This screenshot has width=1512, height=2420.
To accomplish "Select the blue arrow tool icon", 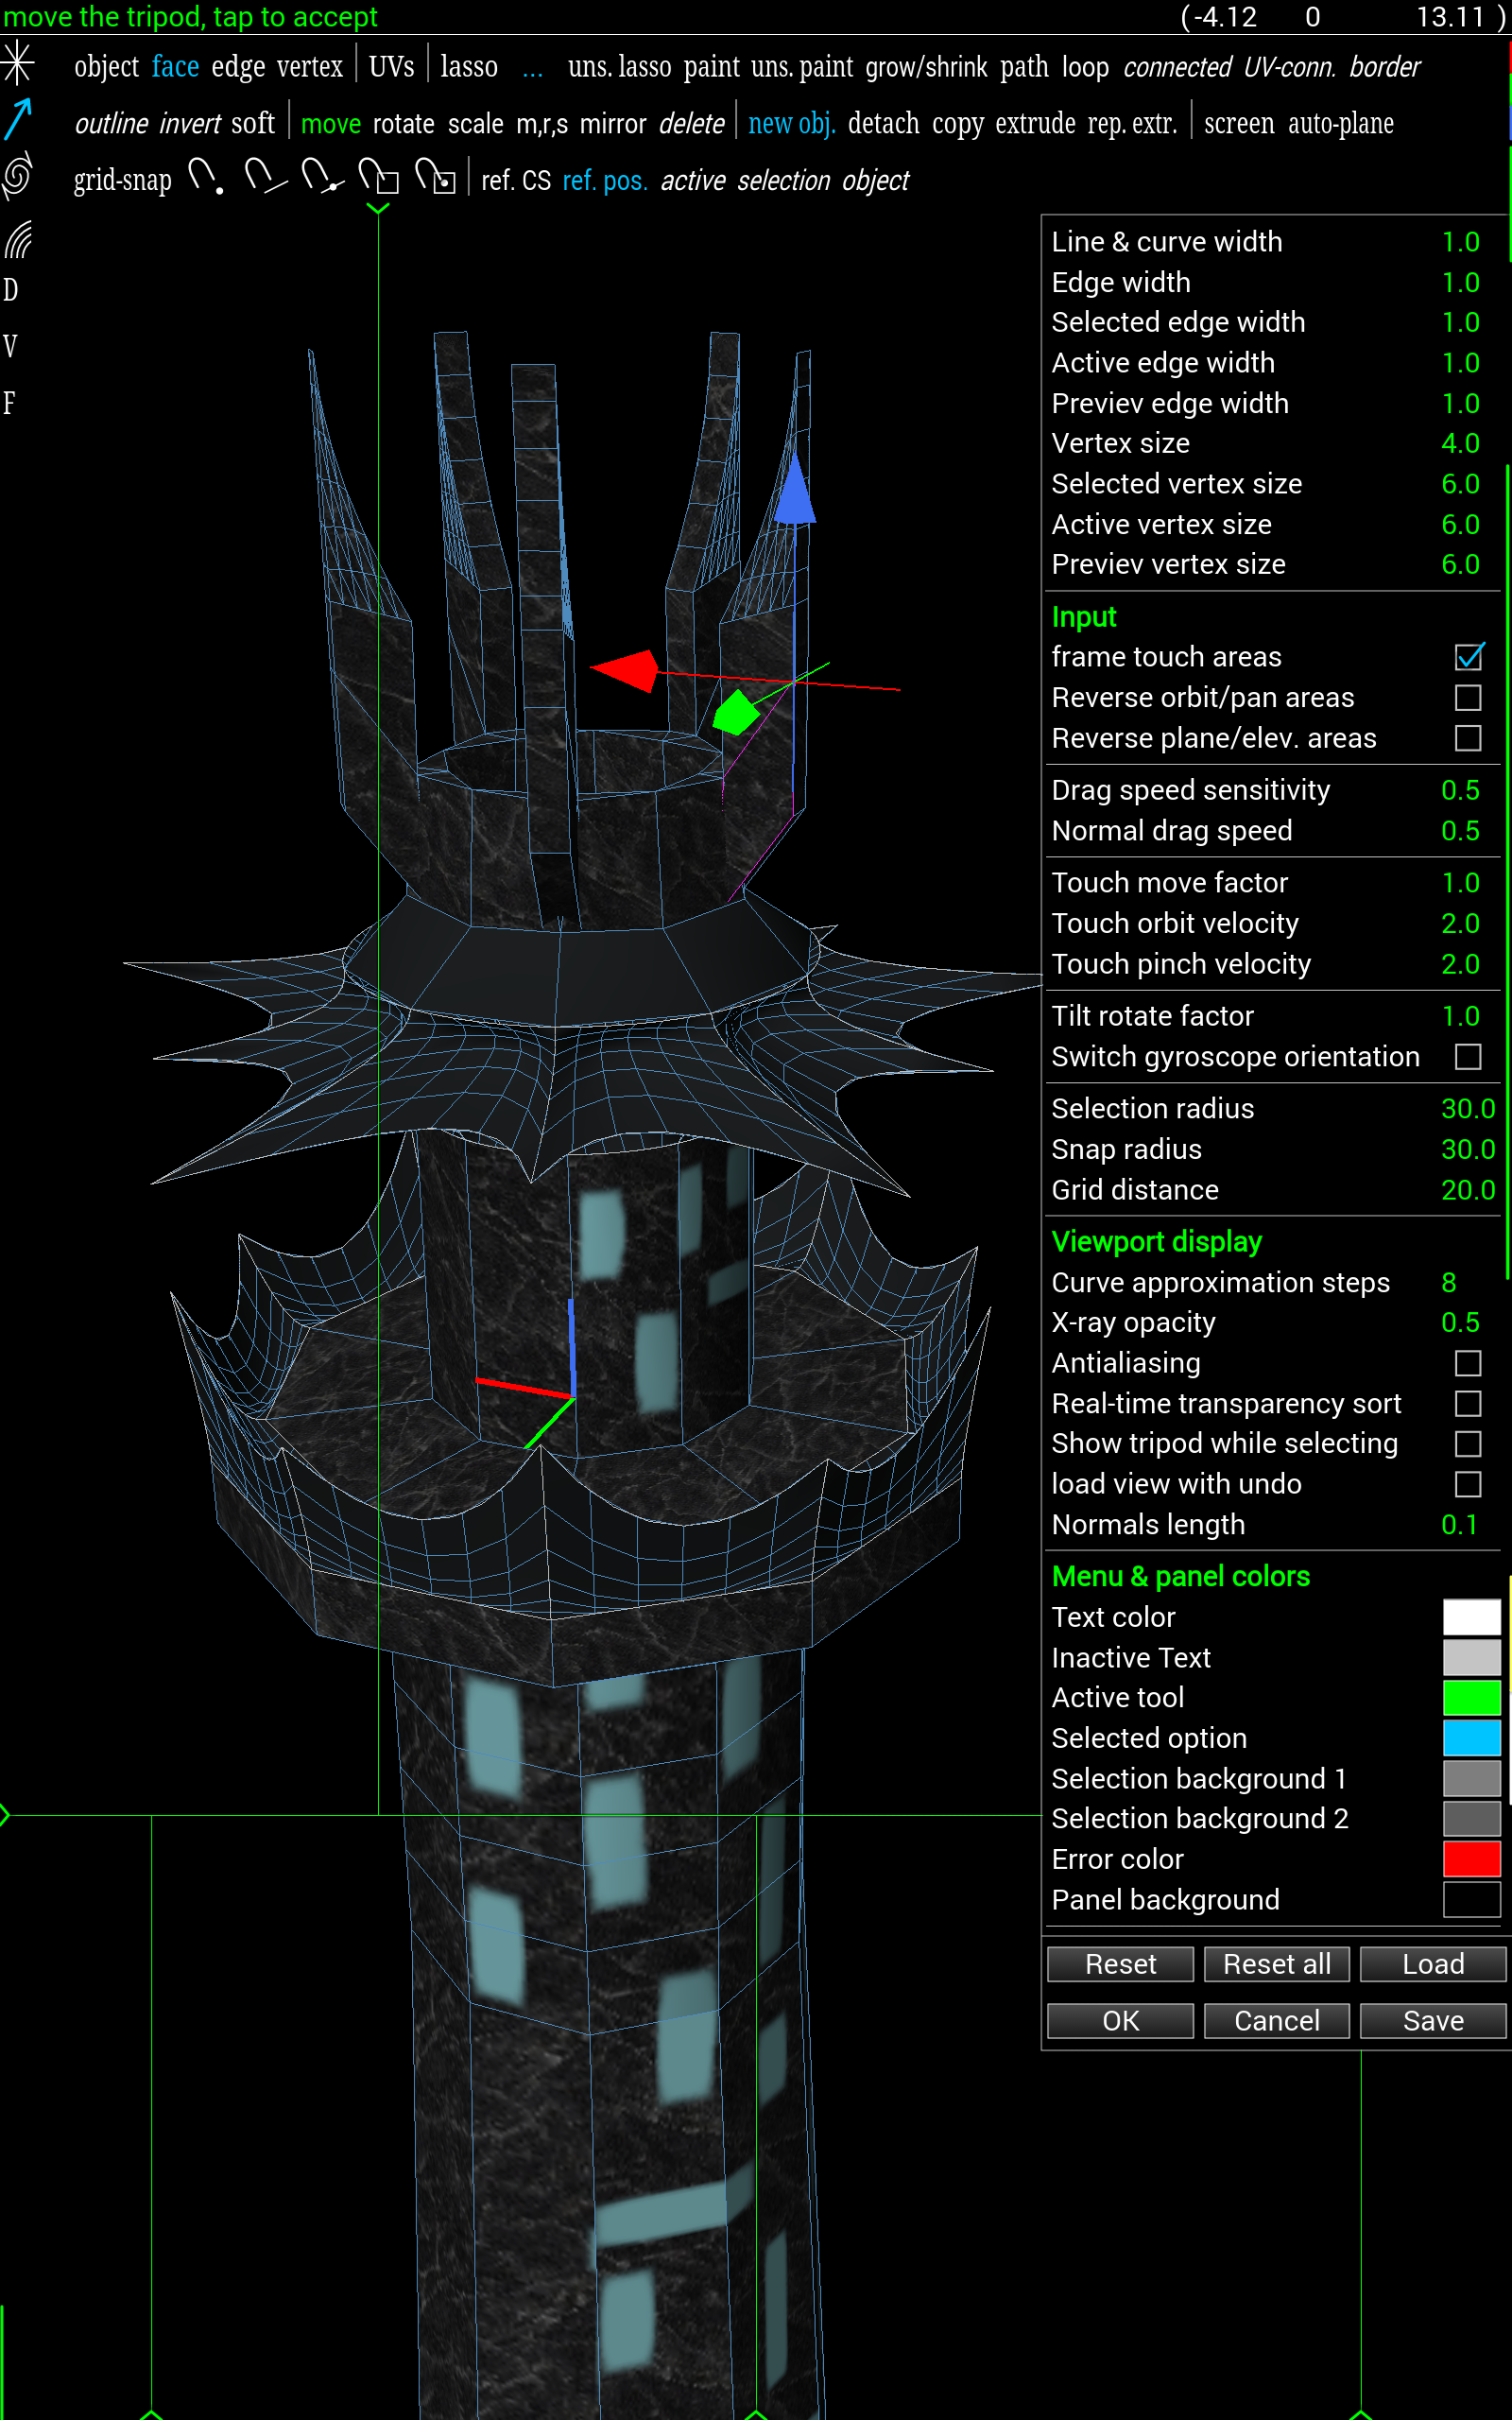I will [x=18, y=120].
